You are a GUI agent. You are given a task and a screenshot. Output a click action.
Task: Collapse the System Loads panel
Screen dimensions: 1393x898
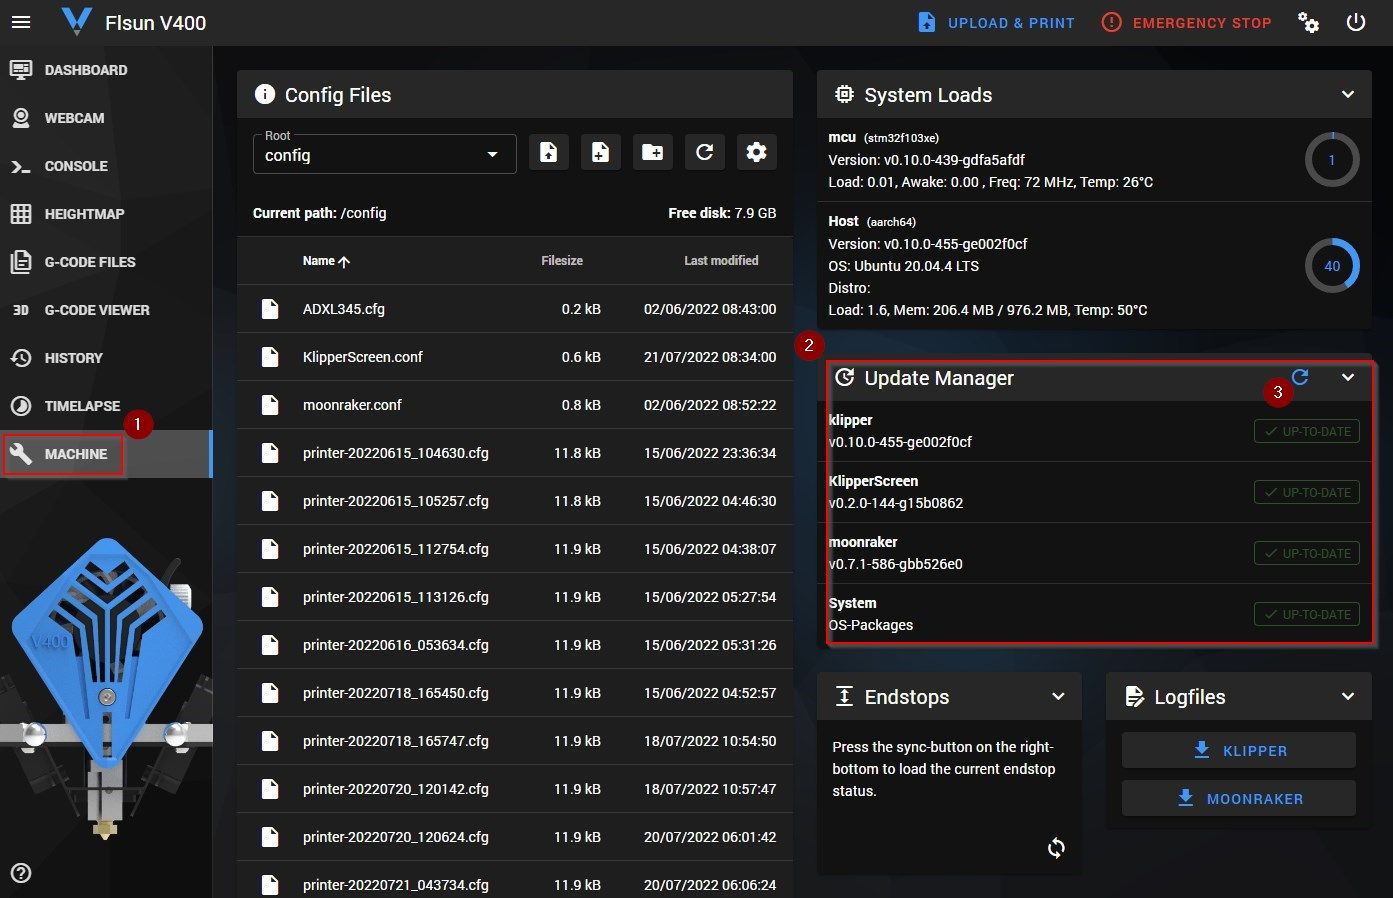(1348, 95)
